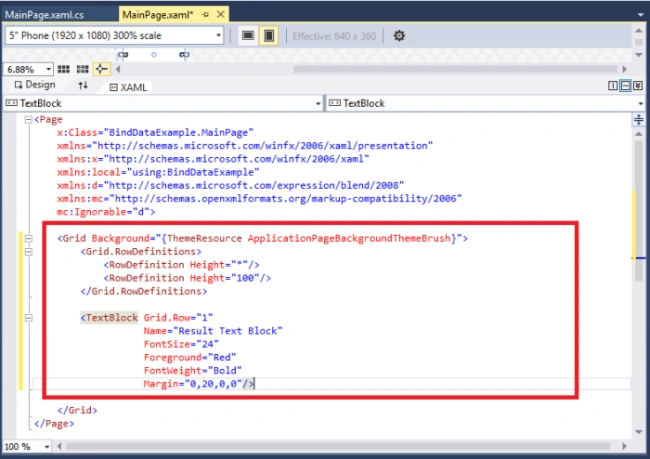650x459 pixels.
Task: Open left TextBlock element dropdown
Action: coord(162,103)
